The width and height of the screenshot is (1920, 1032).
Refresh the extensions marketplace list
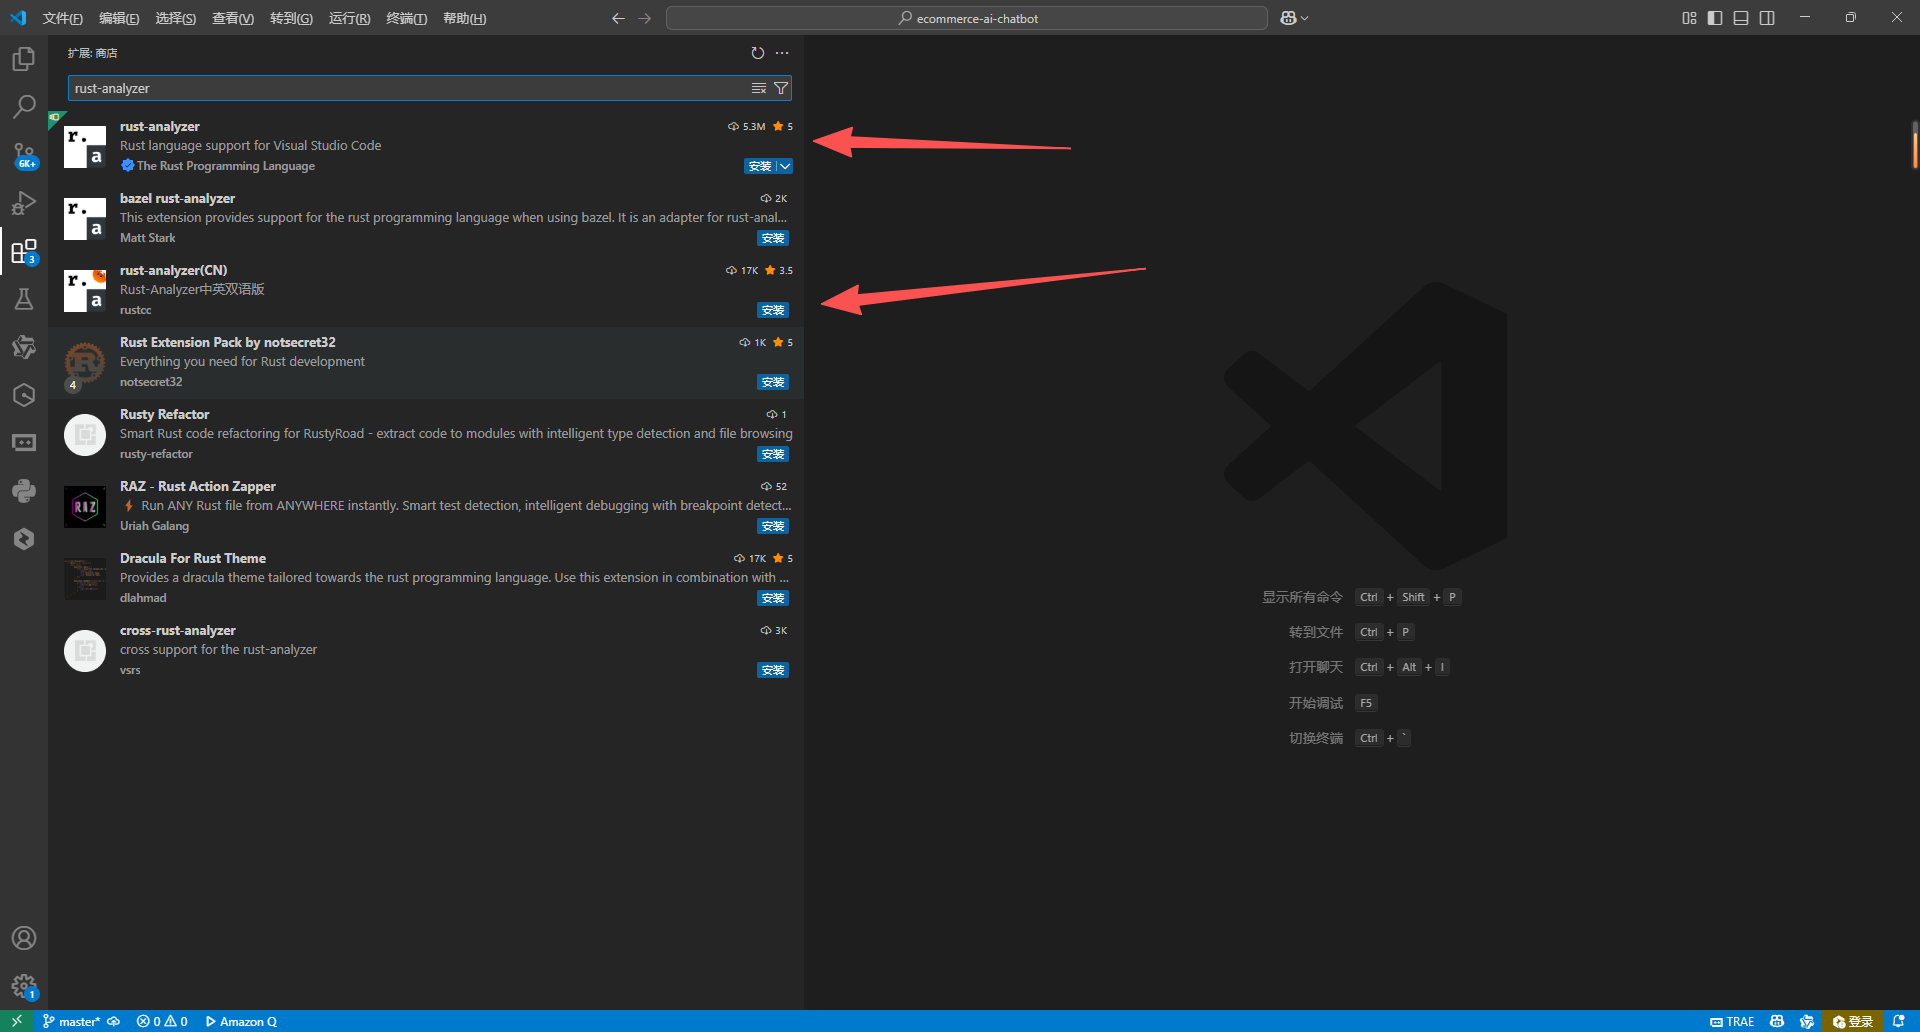pos(758,53)
